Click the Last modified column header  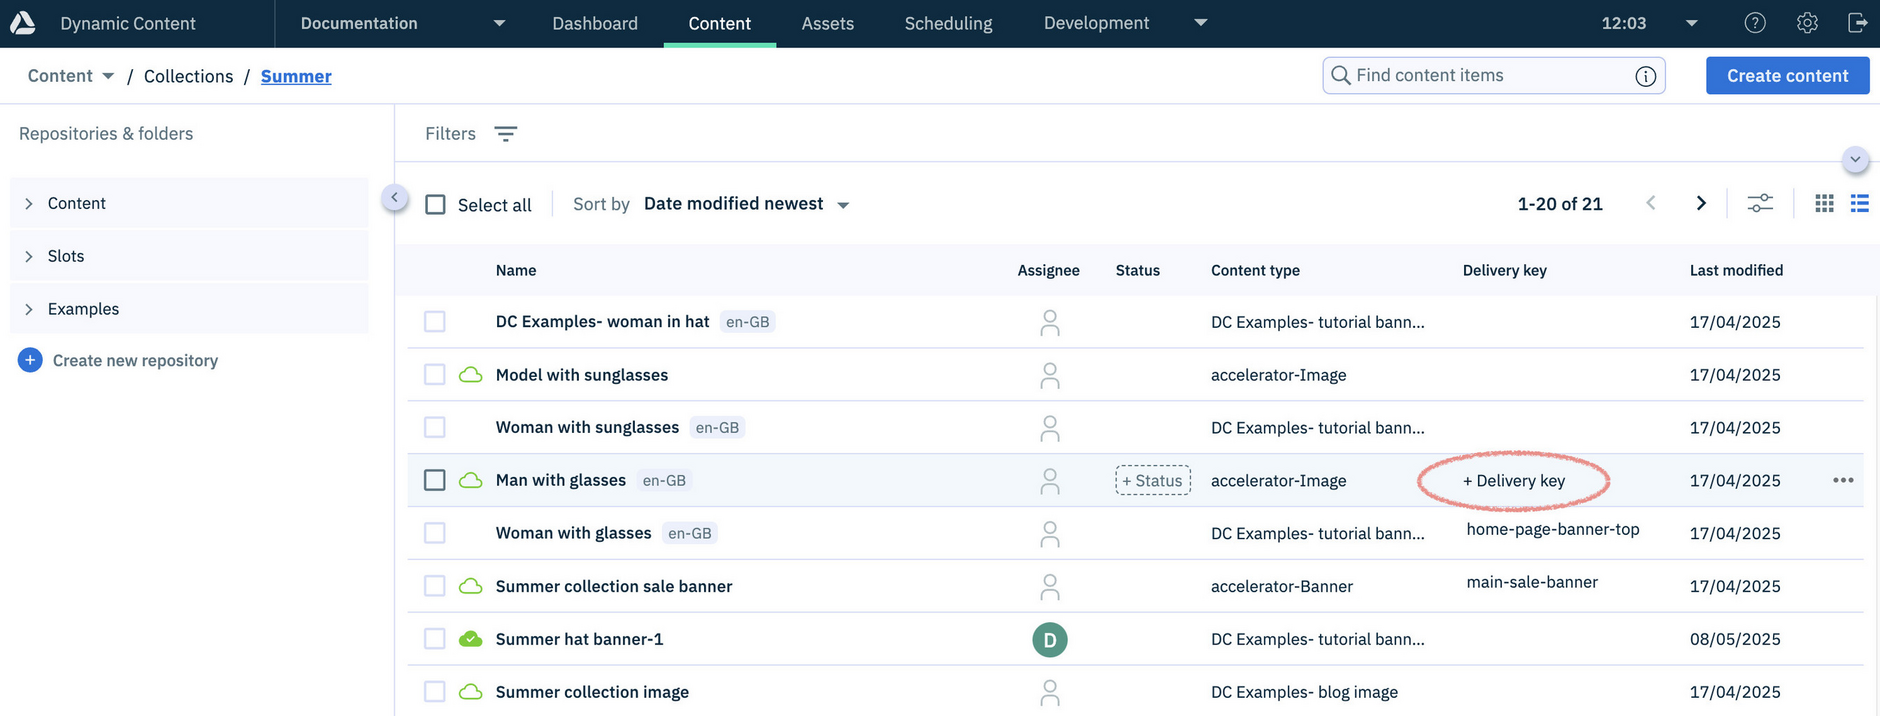tap(1736, 270)
